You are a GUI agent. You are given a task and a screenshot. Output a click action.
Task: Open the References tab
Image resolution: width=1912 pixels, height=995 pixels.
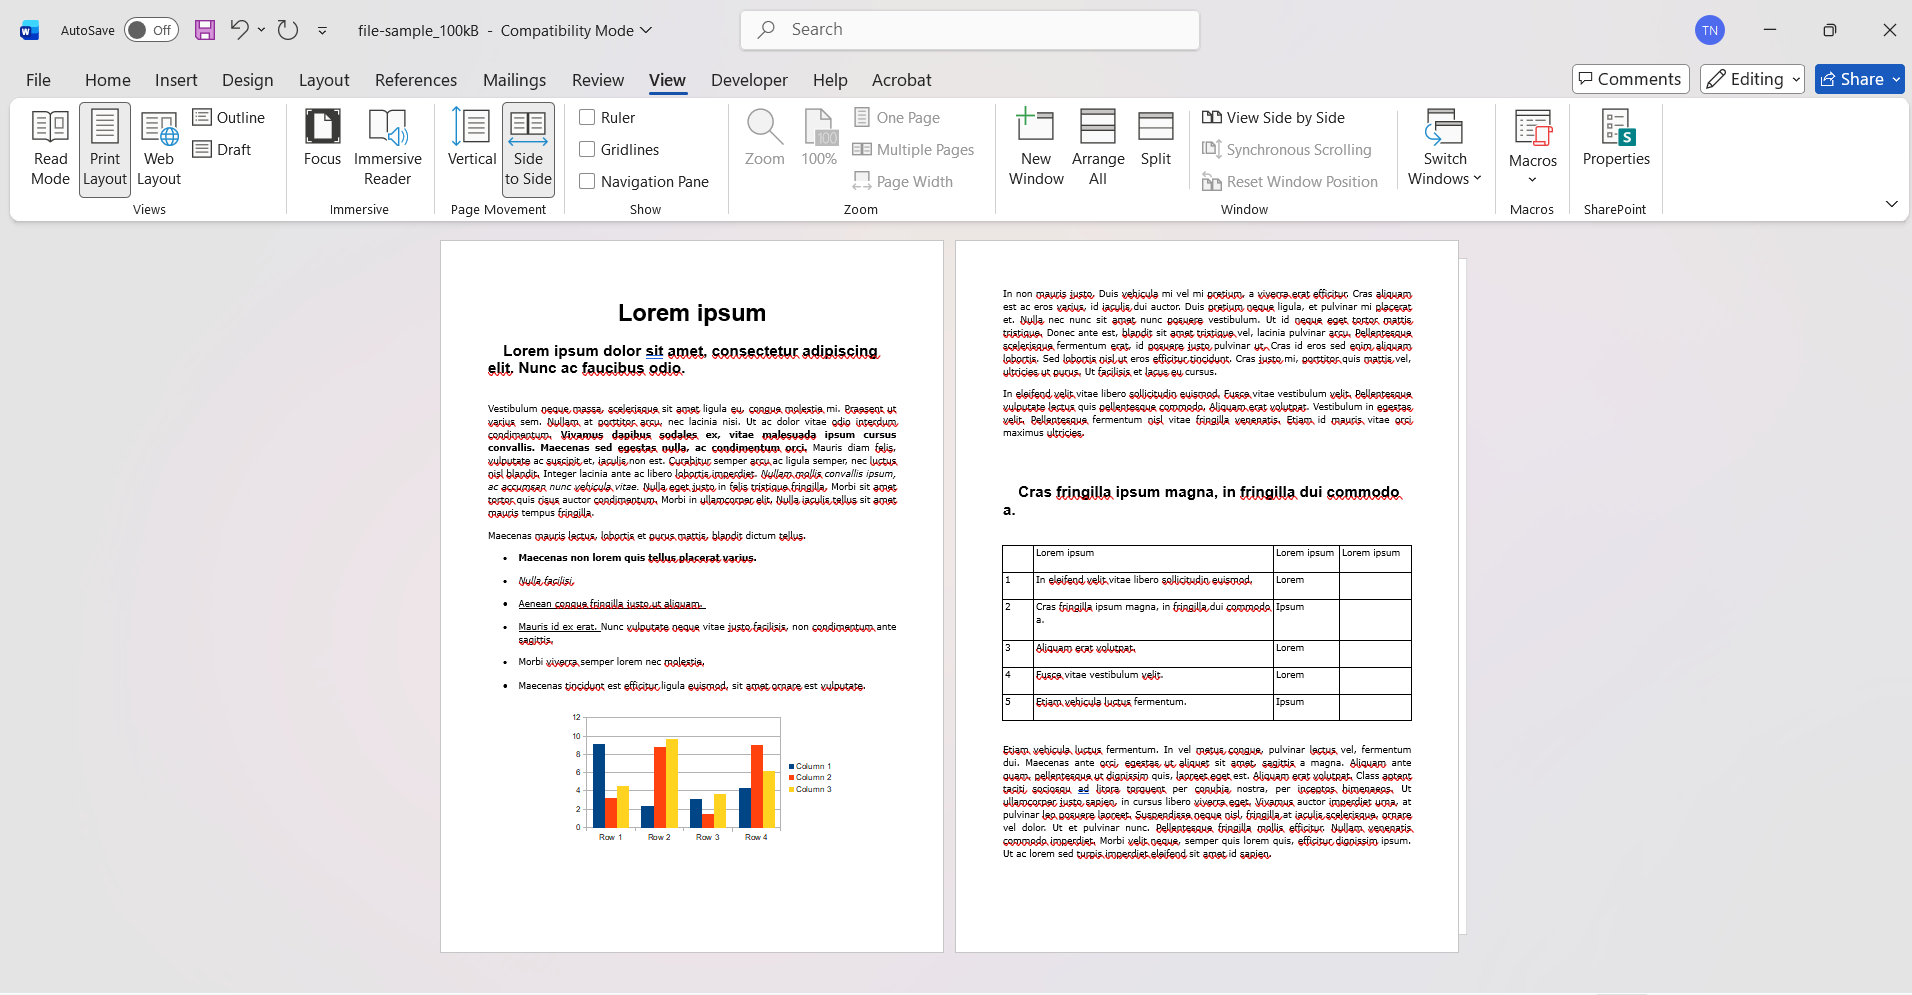416,80
